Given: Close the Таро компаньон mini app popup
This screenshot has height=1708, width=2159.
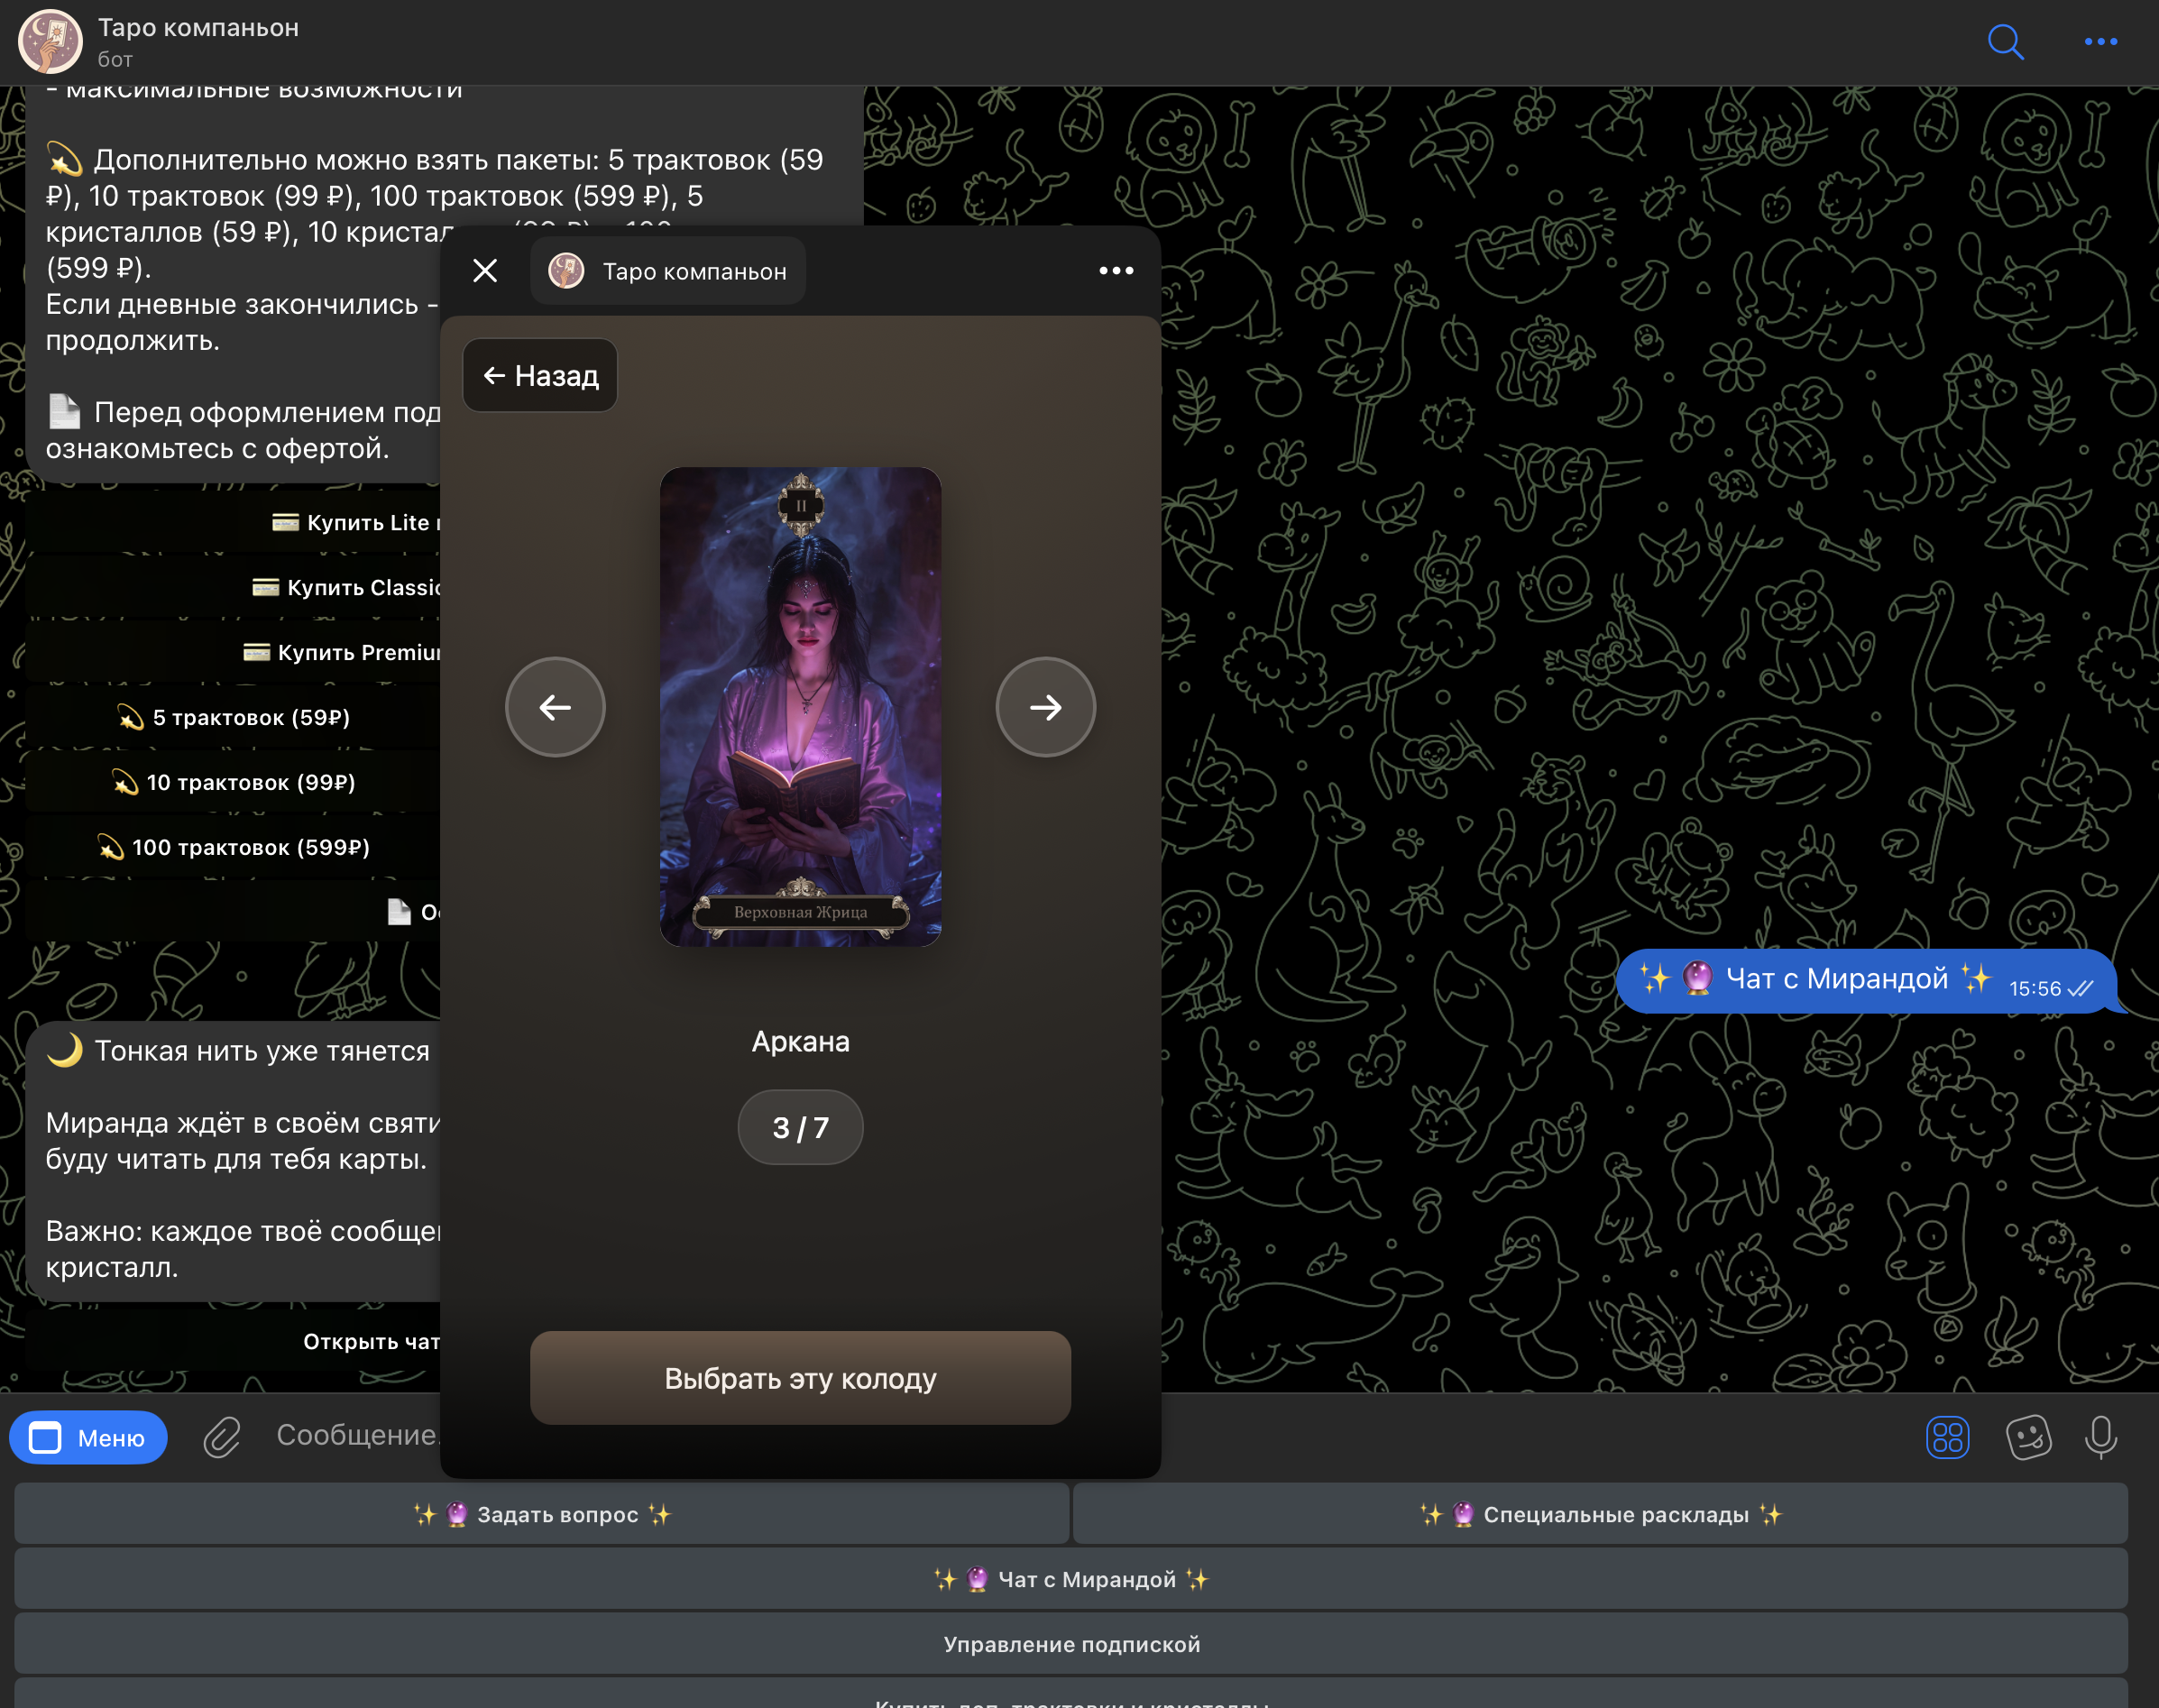Looking at the screenshot, I should [485, 271].
